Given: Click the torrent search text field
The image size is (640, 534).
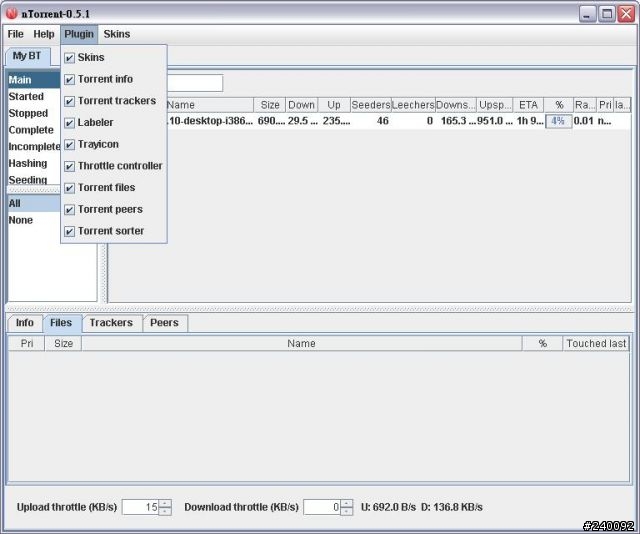Looking at the screenshot, I should tap(195, 83).
